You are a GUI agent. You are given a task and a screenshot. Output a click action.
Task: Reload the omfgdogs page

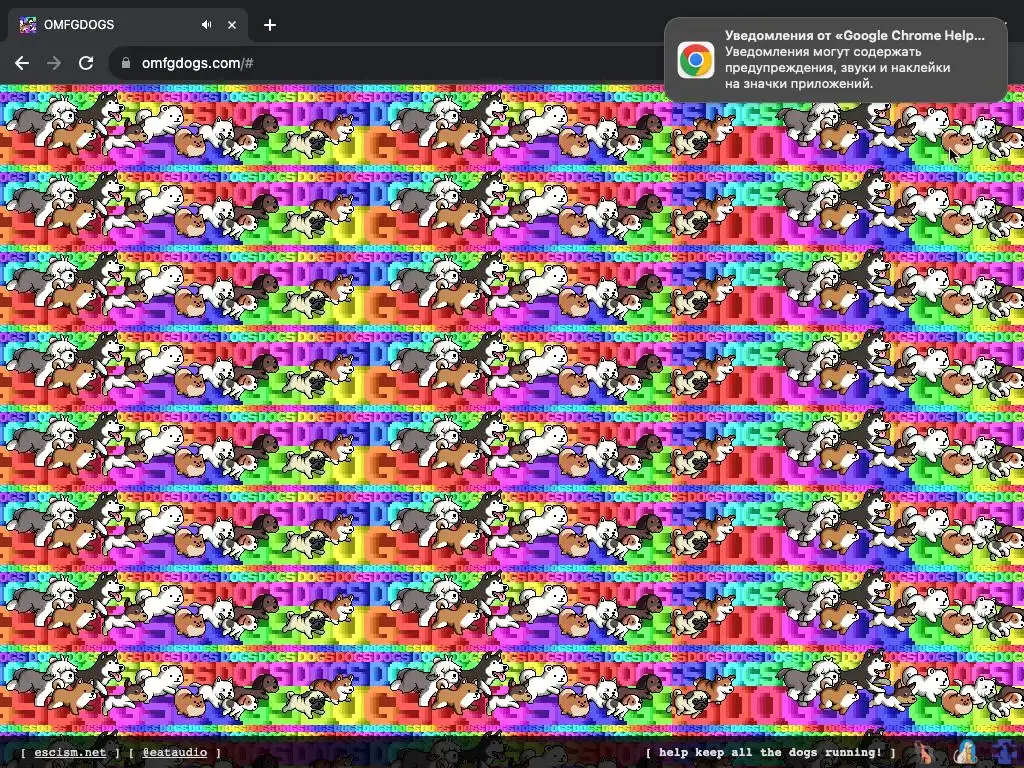(x=86, y=63)
